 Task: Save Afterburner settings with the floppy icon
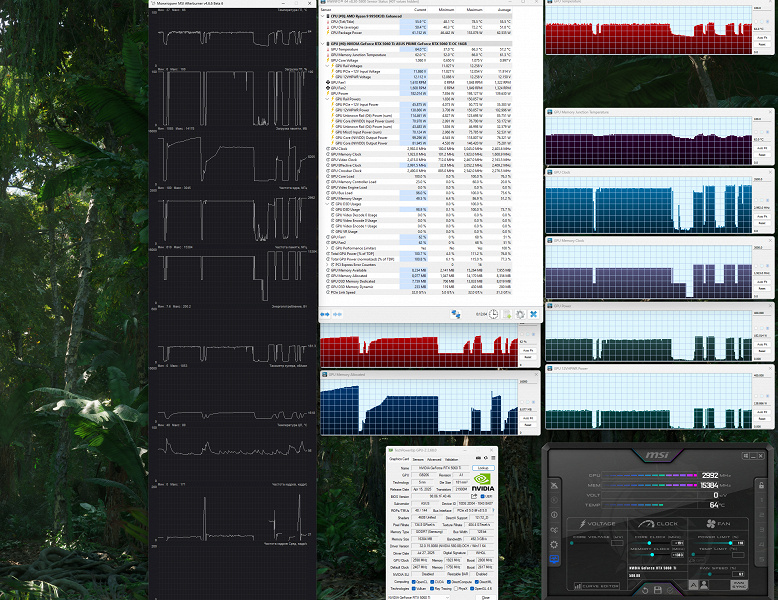(x=658, y=590)
